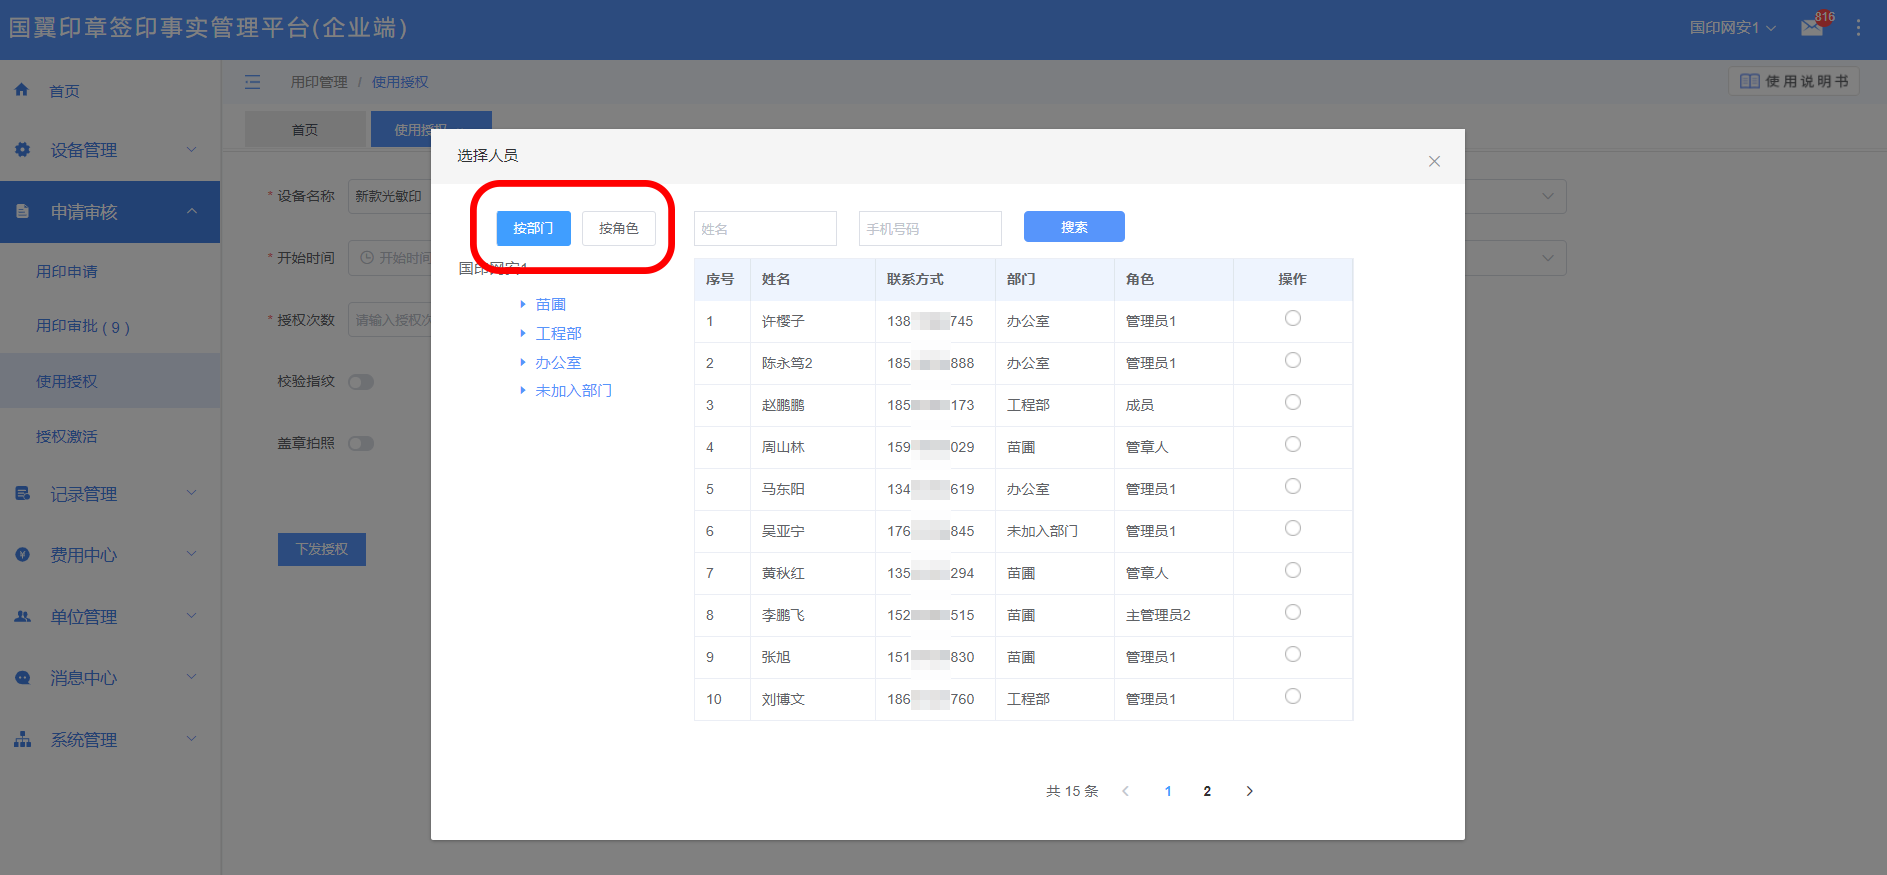
Task: Expand the 单位管理 sidebar menu
Action: pos(191,616)
